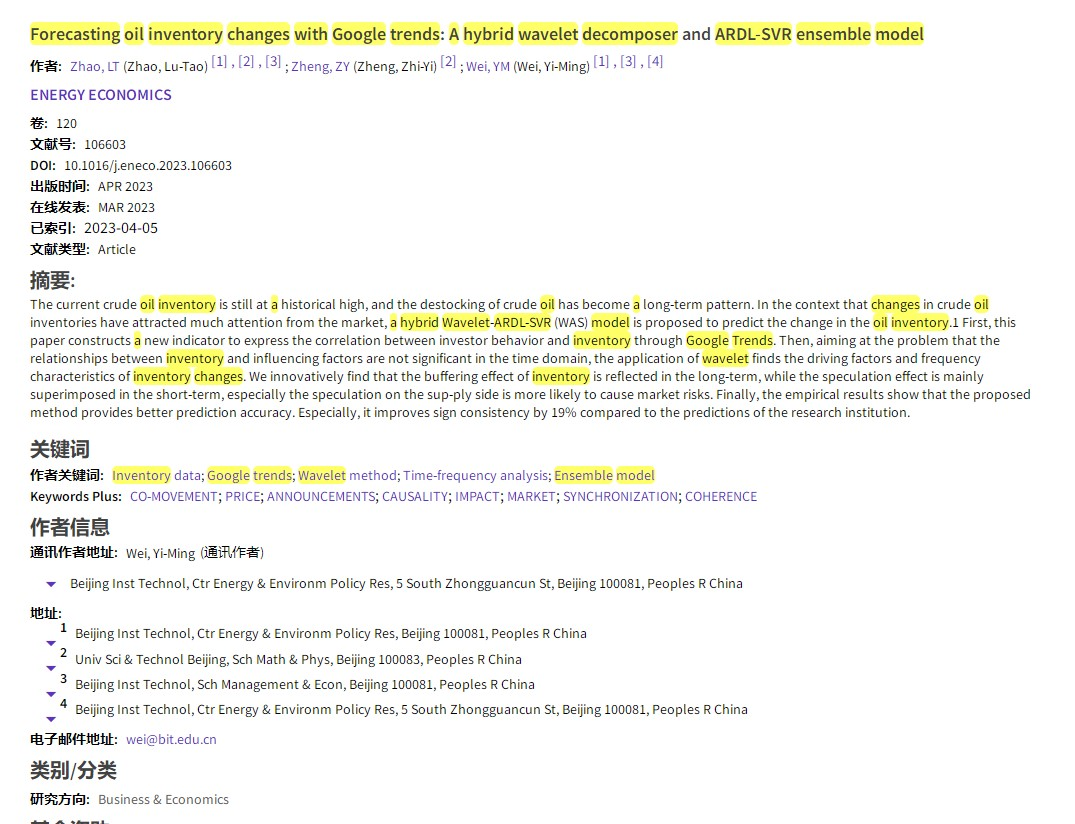Screen dimensions: 1075x824
Task: Click affiliation [2] superscript after Zheng, Zhi-Yi
Action: [448, 62]
